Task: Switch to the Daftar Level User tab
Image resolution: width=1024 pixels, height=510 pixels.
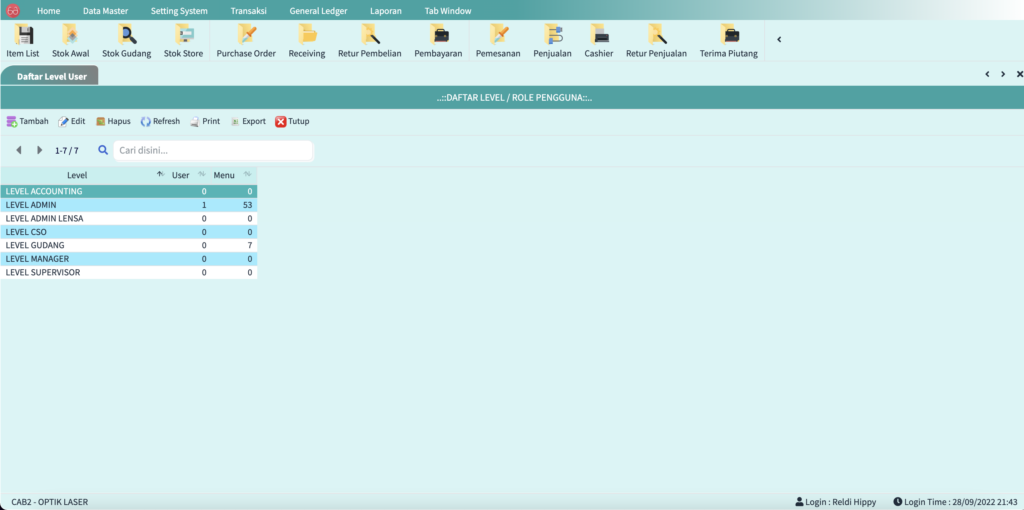Action: pyautogui.click(x=50, y=76)
